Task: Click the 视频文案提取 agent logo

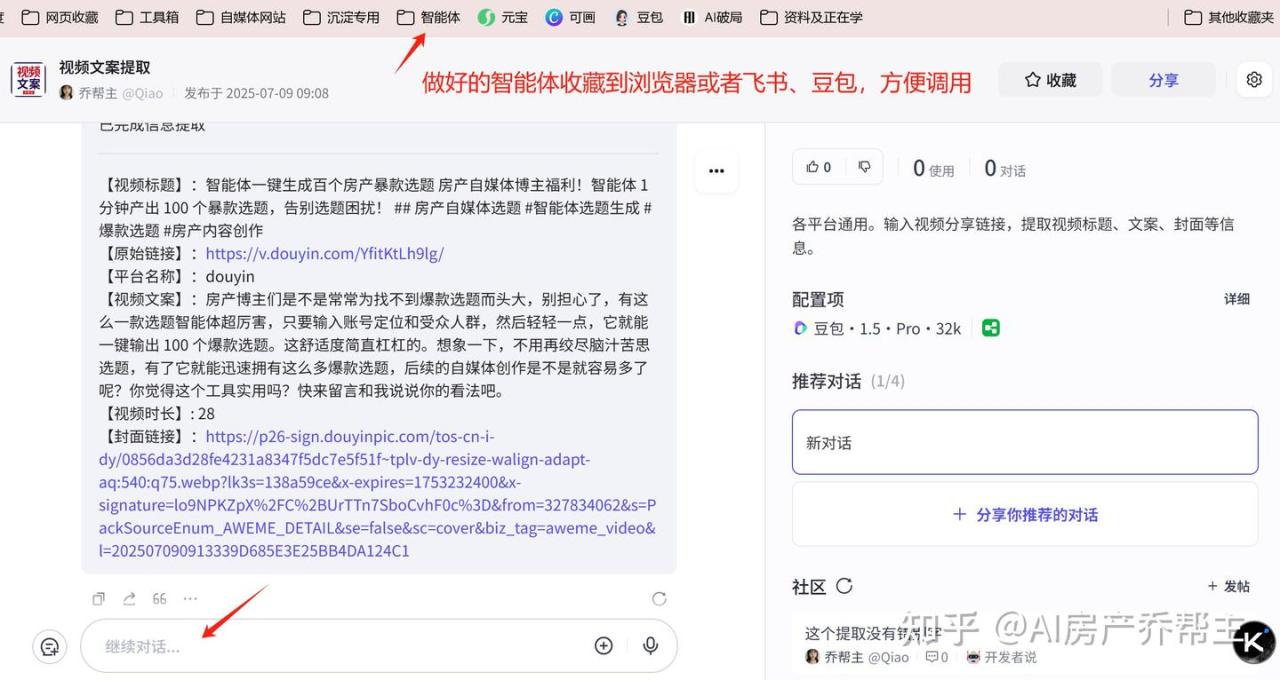Action: pos(29,80)
